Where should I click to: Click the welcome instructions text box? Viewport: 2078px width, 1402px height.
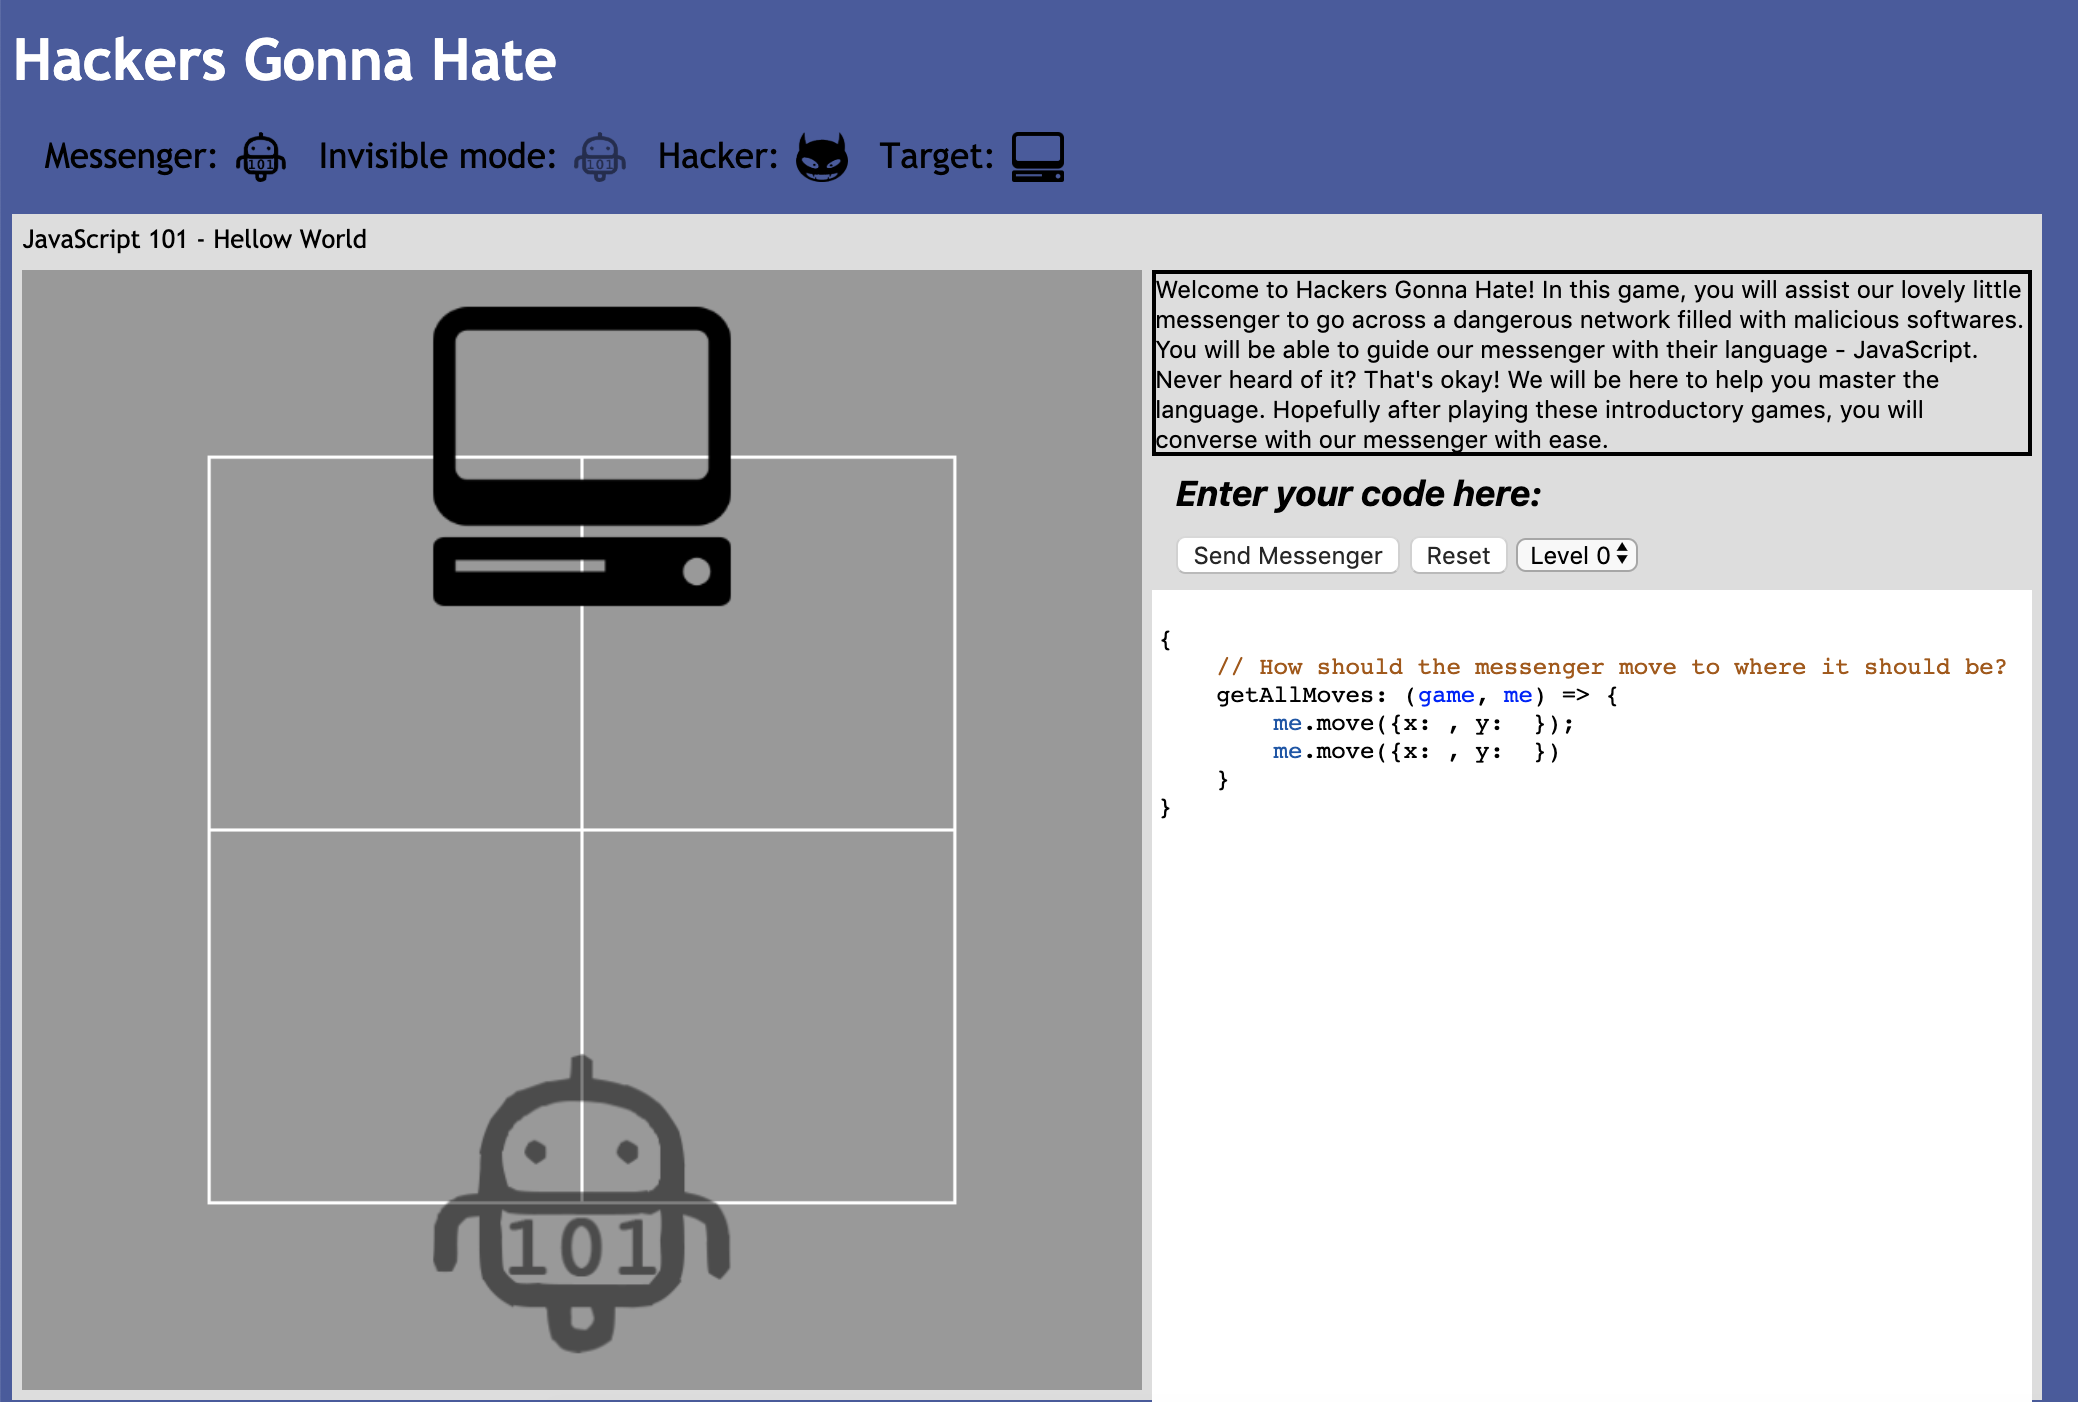point(1590,363)
